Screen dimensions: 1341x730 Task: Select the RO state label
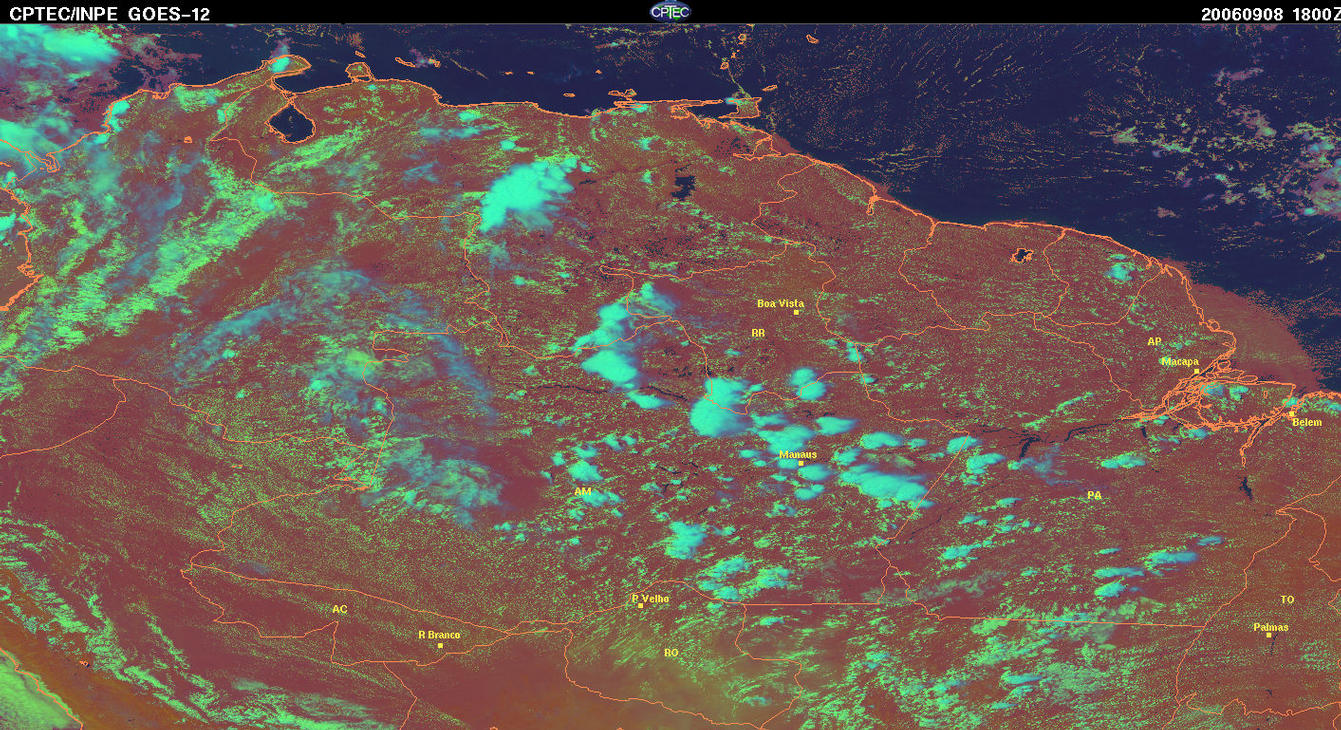[671, 653]
